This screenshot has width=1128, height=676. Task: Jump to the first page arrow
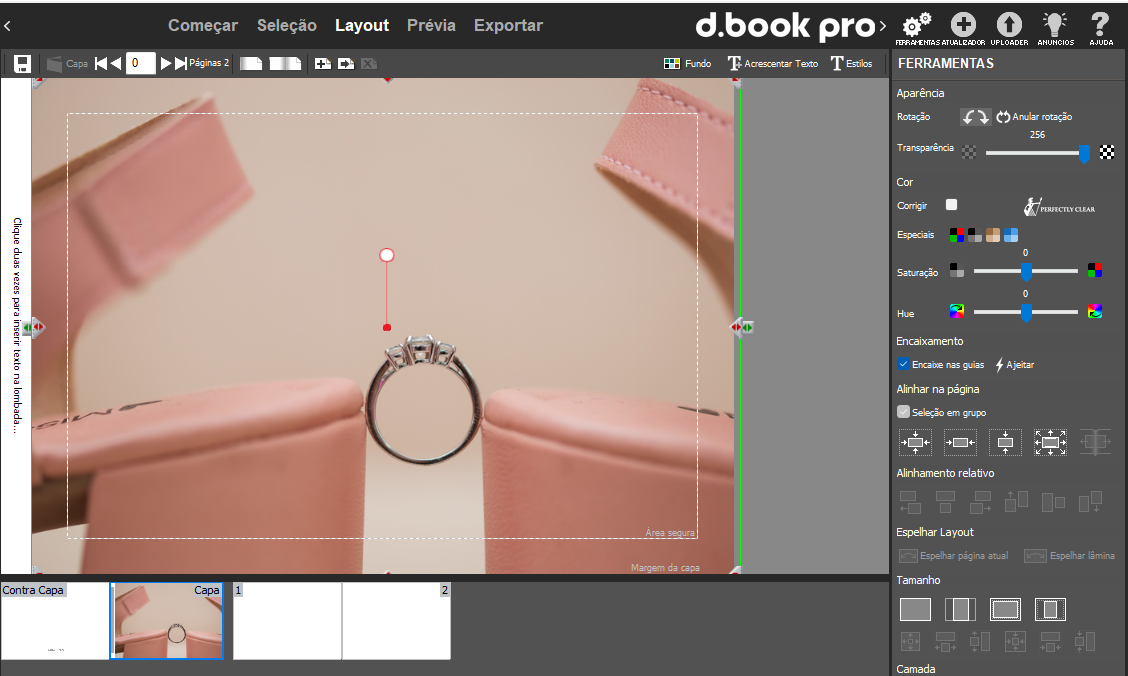pos(101,63)
